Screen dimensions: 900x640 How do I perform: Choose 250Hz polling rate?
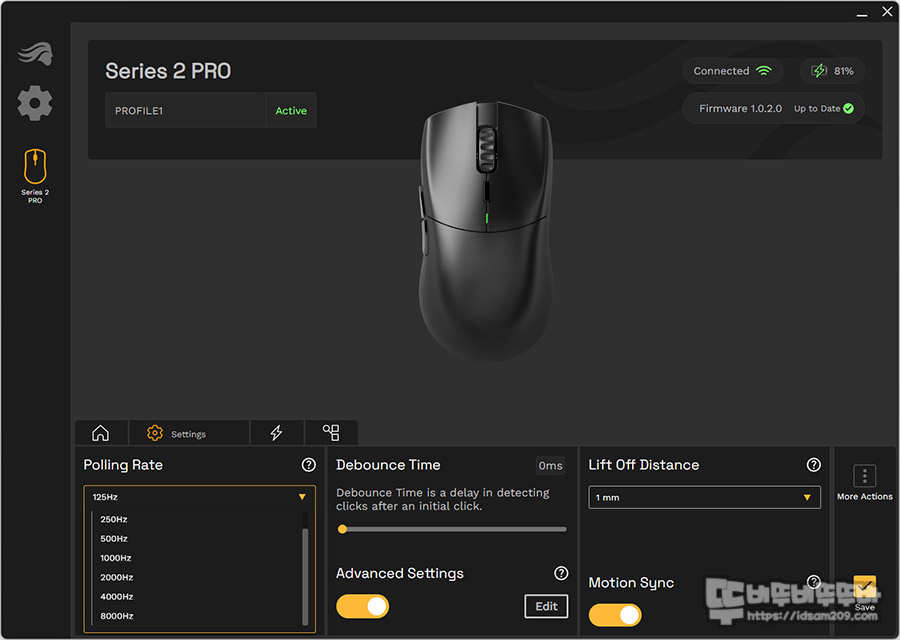click(114, 519)
